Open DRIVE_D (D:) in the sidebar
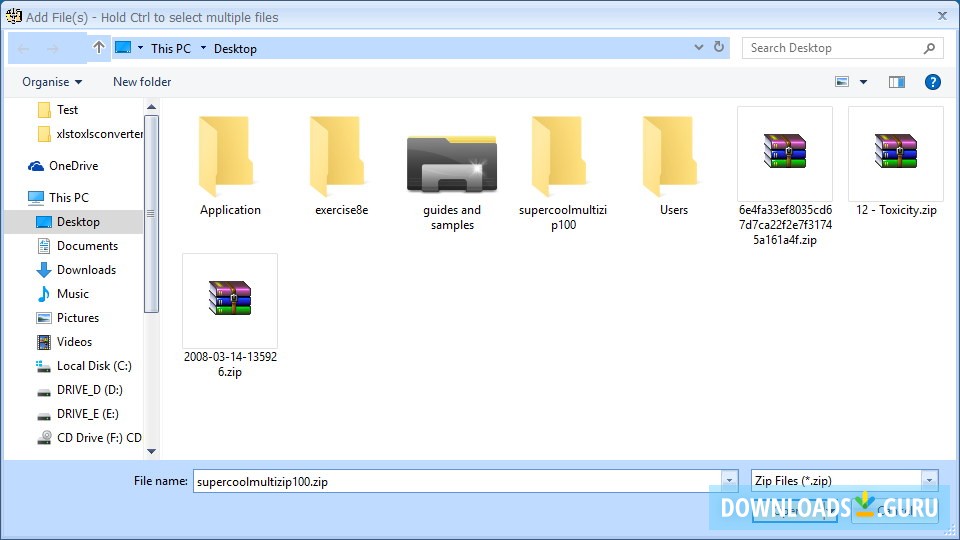 click(80, 389)
